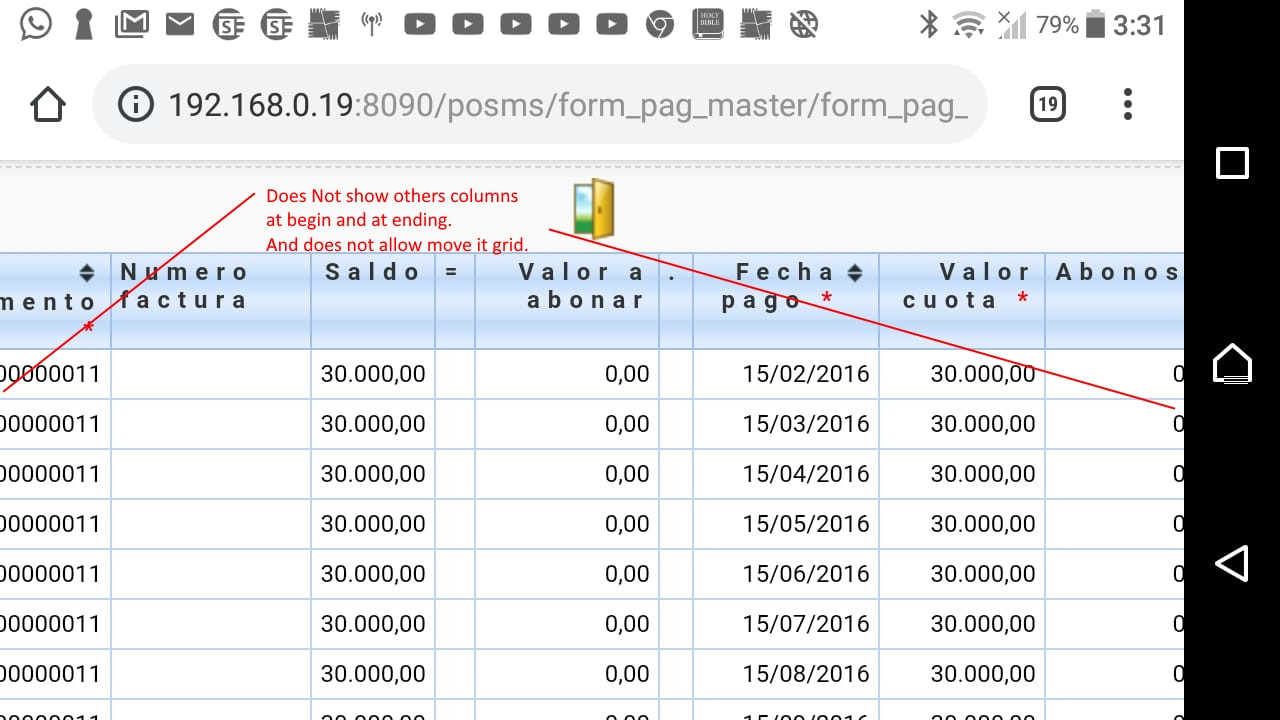Click Numero factura cell in 15/02/2016 row
This screenshot has height=720, width=1280.
(211, 374)
